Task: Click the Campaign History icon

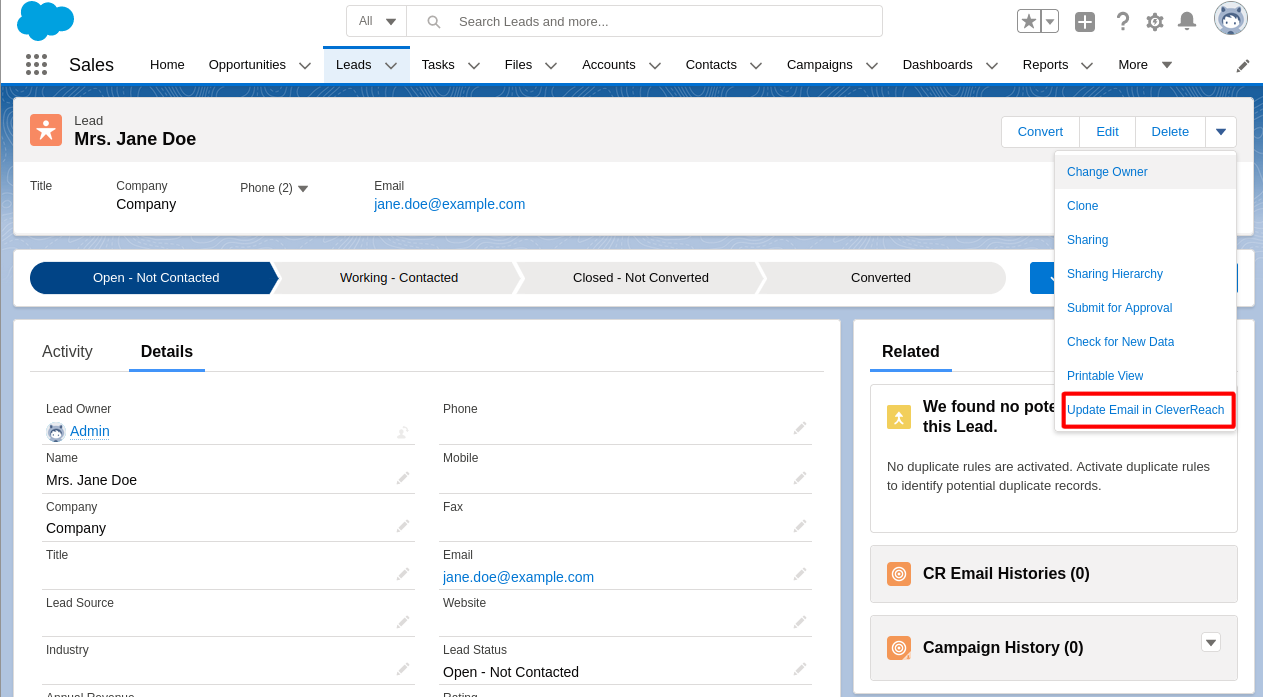Action: tap(899, 648)
